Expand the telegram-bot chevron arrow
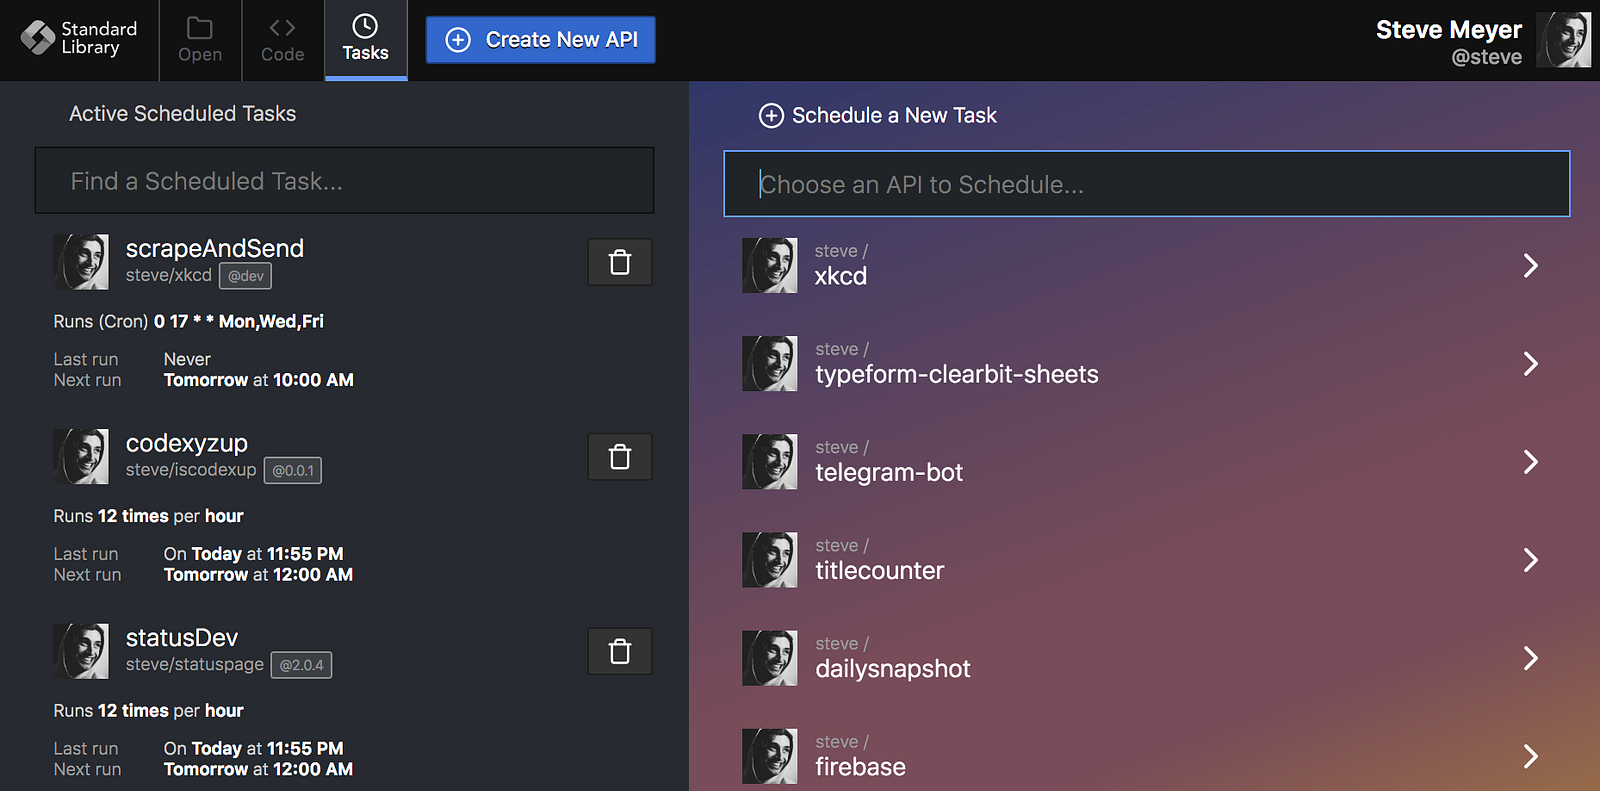This screenshot has height=791, width=1600. (1530, 461)
